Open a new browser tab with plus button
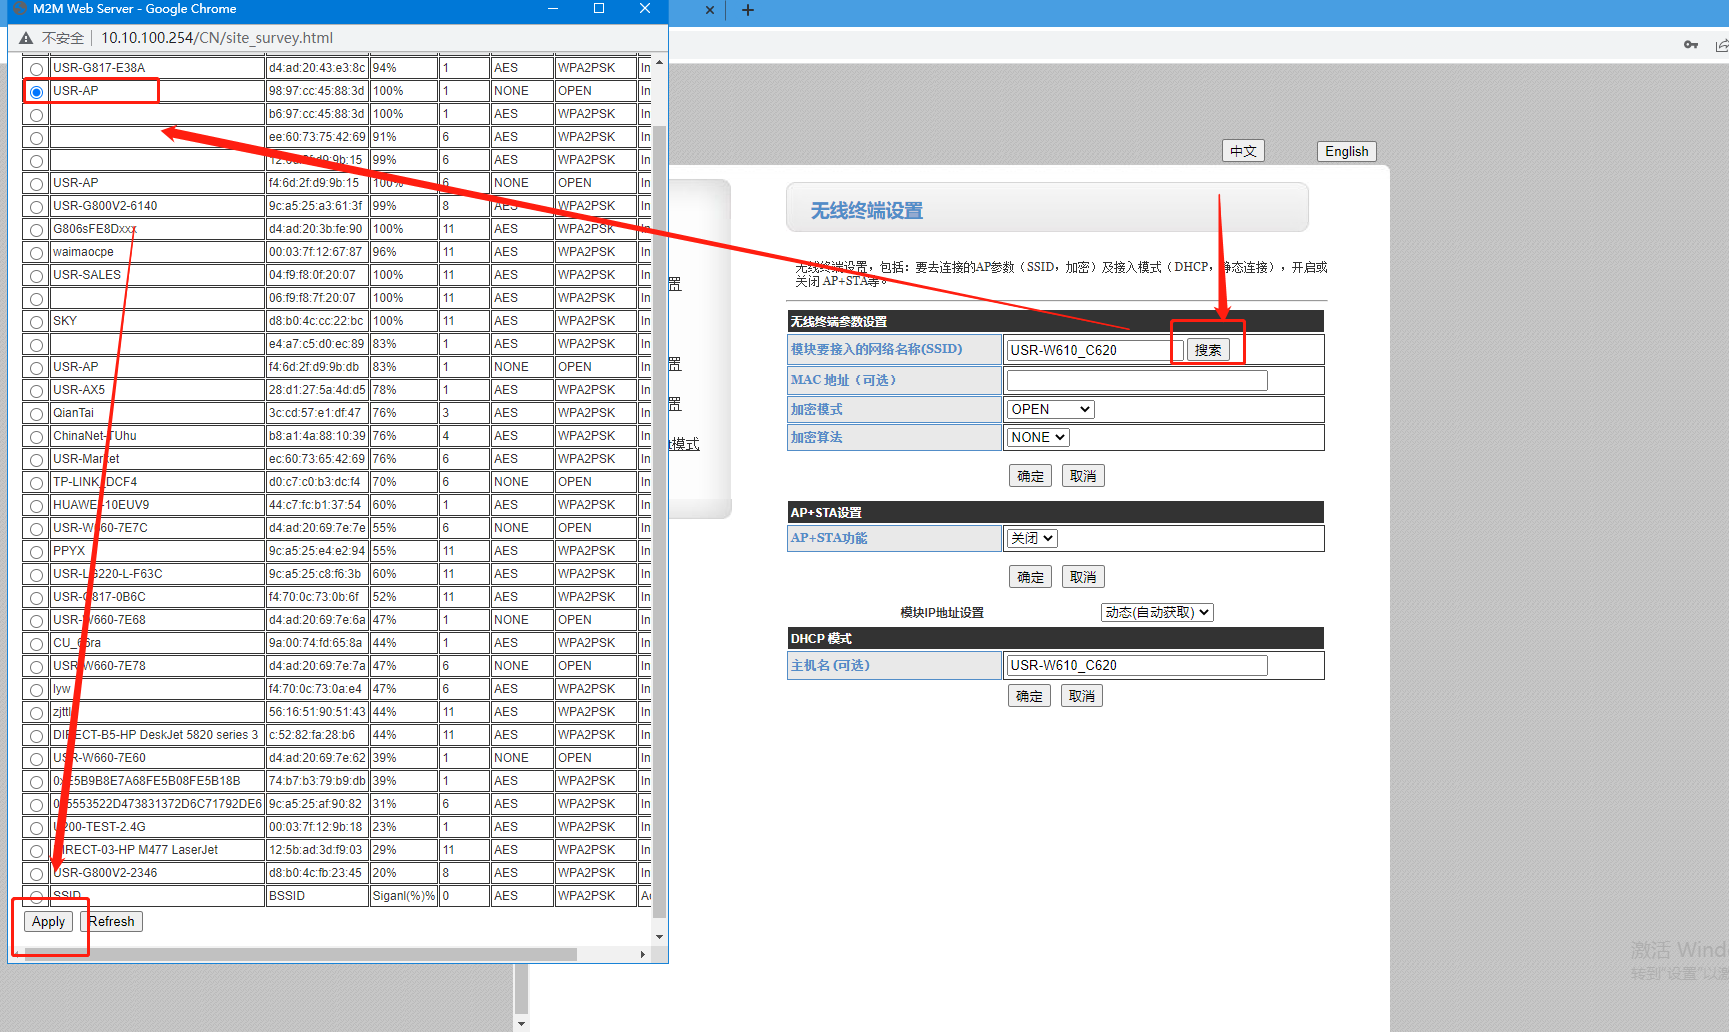1729x1032 pixels. [x=747, y=10]
